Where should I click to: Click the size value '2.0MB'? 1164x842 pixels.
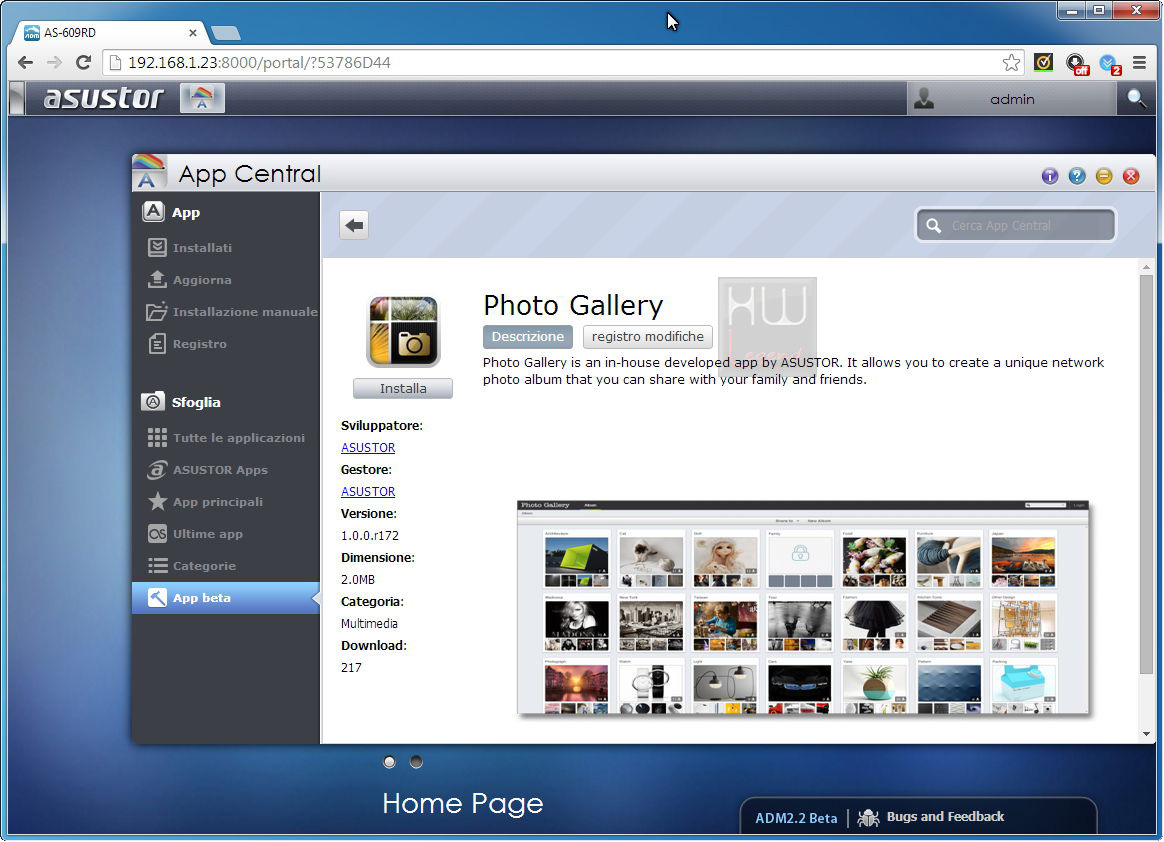click(358, 579)
